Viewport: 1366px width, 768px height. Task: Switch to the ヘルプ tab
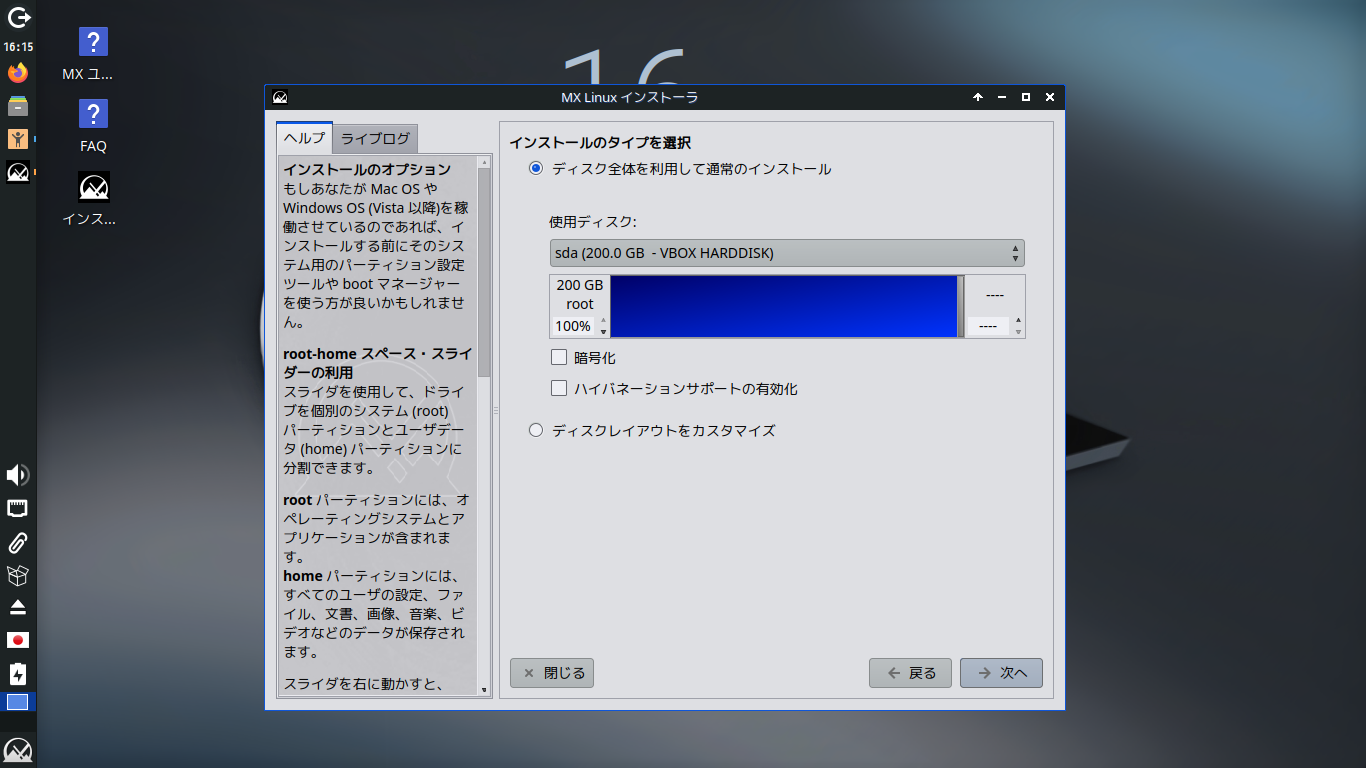tap(304, 138)
